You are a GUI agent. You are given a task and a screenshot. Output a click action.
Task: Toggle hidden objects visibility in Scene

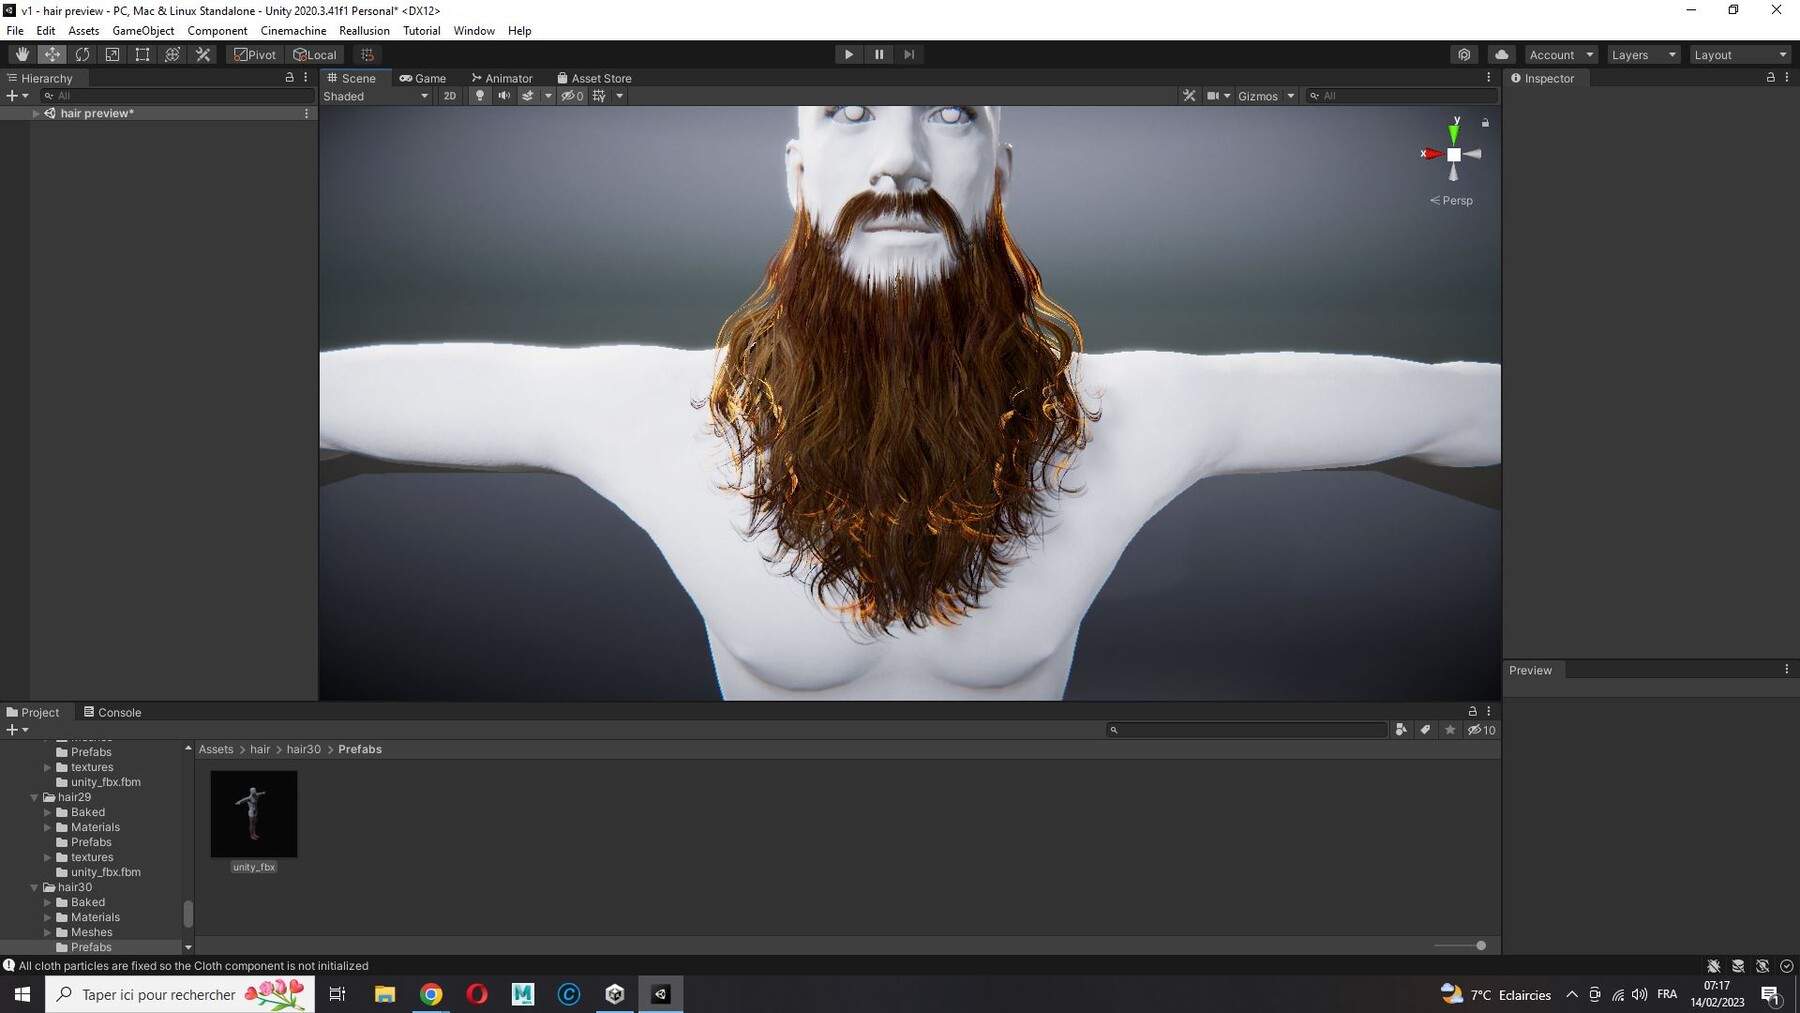click(x=572, y=96)
